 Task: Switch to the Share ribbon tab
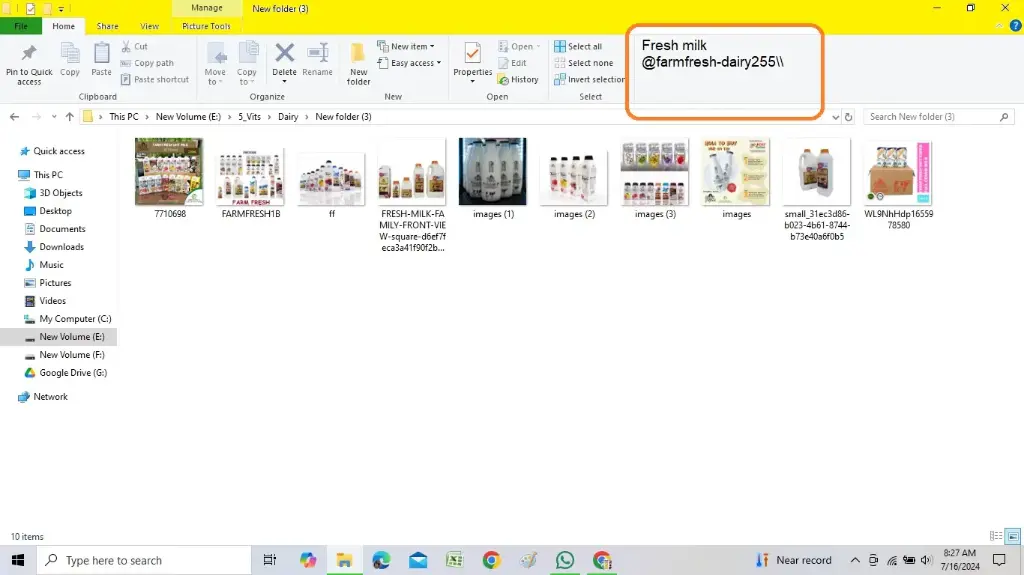[x=108, y=26]
